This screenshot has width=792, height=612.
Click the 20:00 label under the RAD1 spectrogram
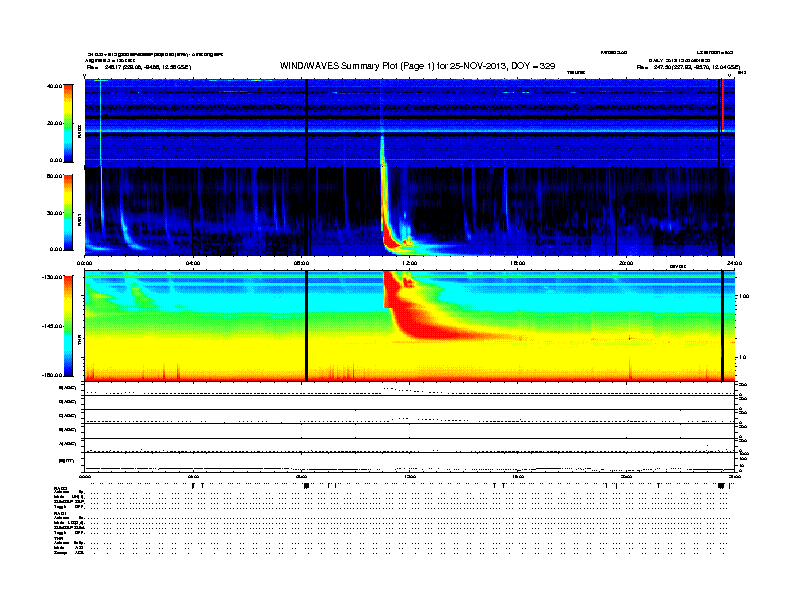[x=626, y=263]
